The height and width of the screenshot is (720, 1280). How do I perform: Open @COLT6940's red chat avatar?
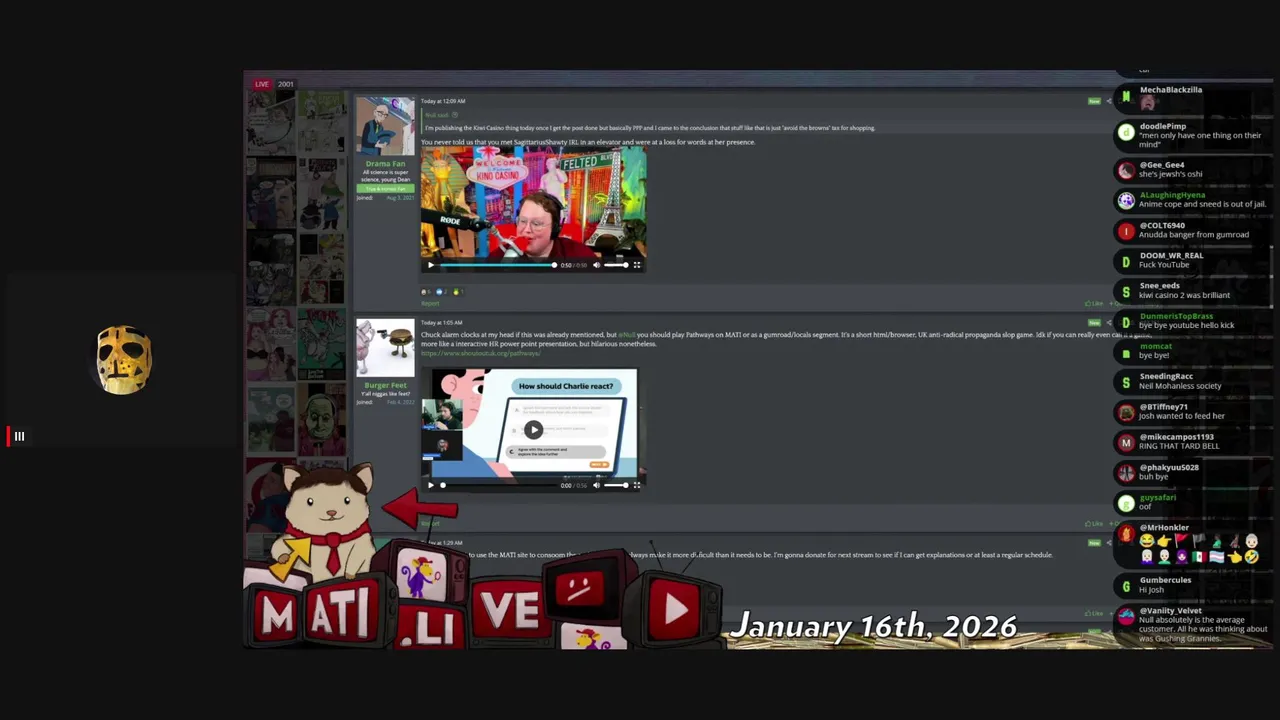1126,231
